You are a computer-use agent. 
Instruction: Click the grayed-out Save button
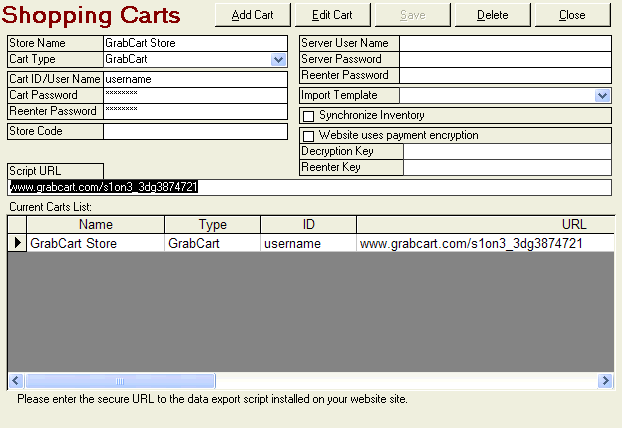[x=413, y=15]
